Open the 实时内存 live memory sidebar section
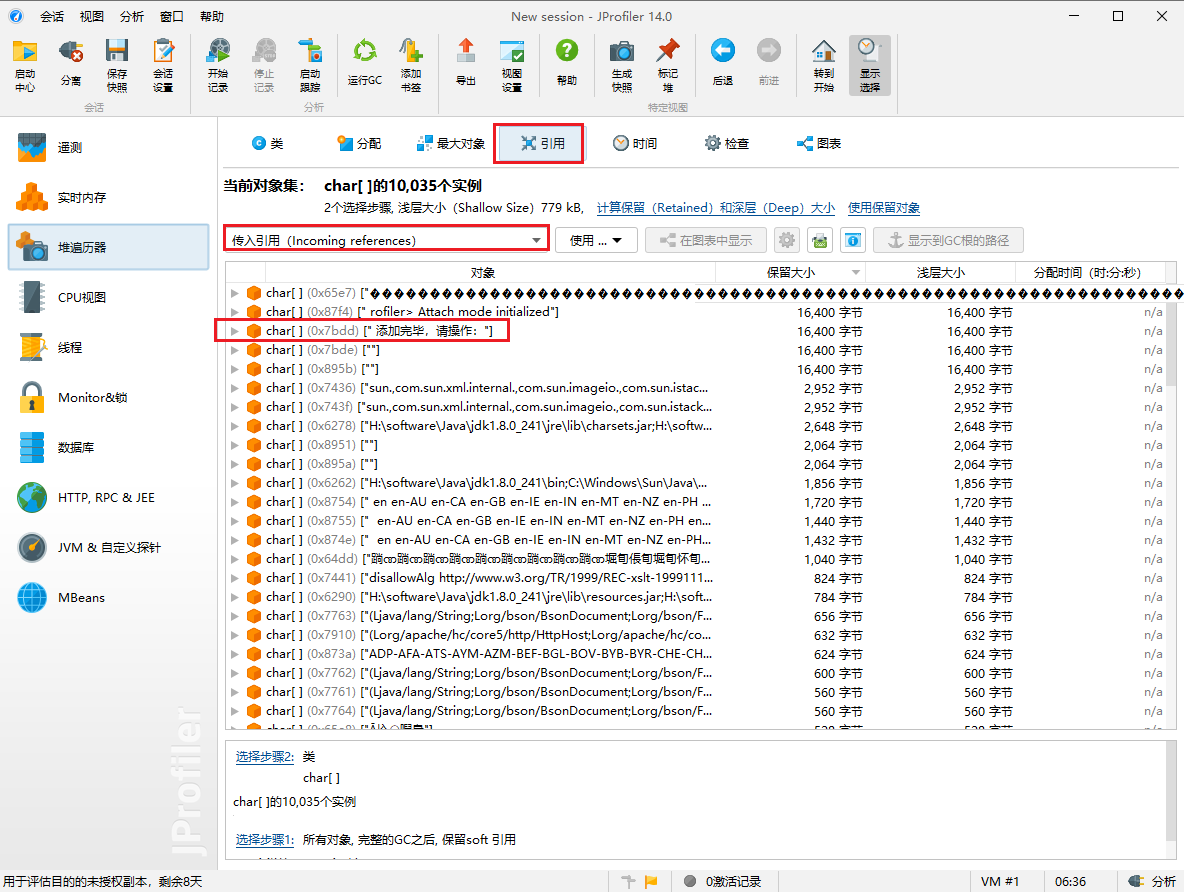This screenshot has width=1184, height=892. click(109, 197)
